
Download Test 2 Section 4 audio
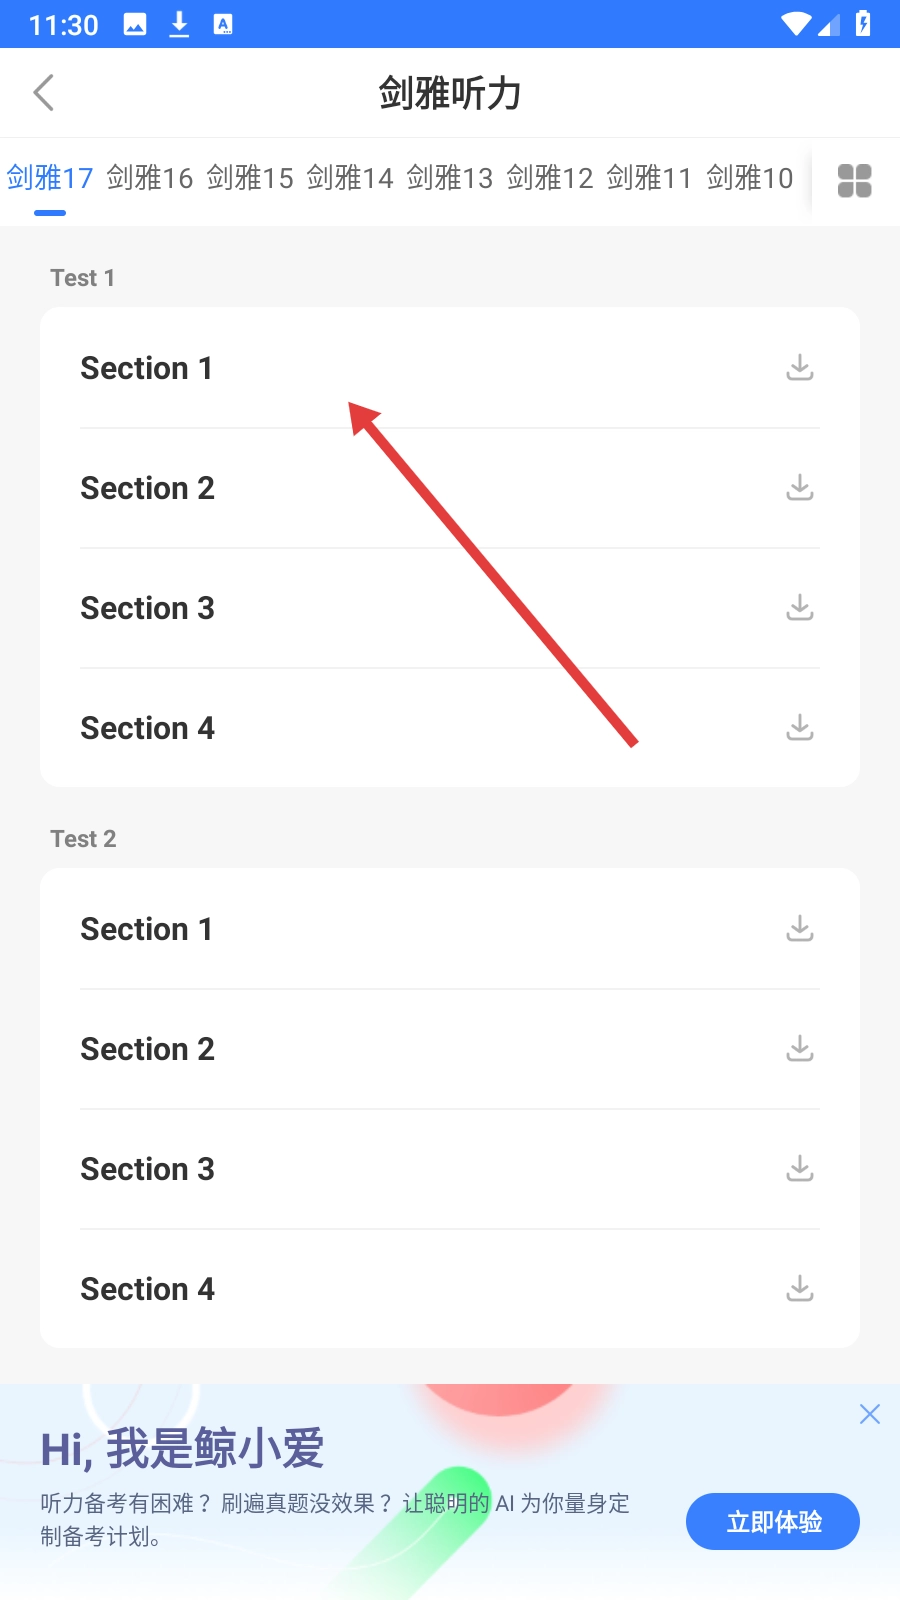point(799,1289)
